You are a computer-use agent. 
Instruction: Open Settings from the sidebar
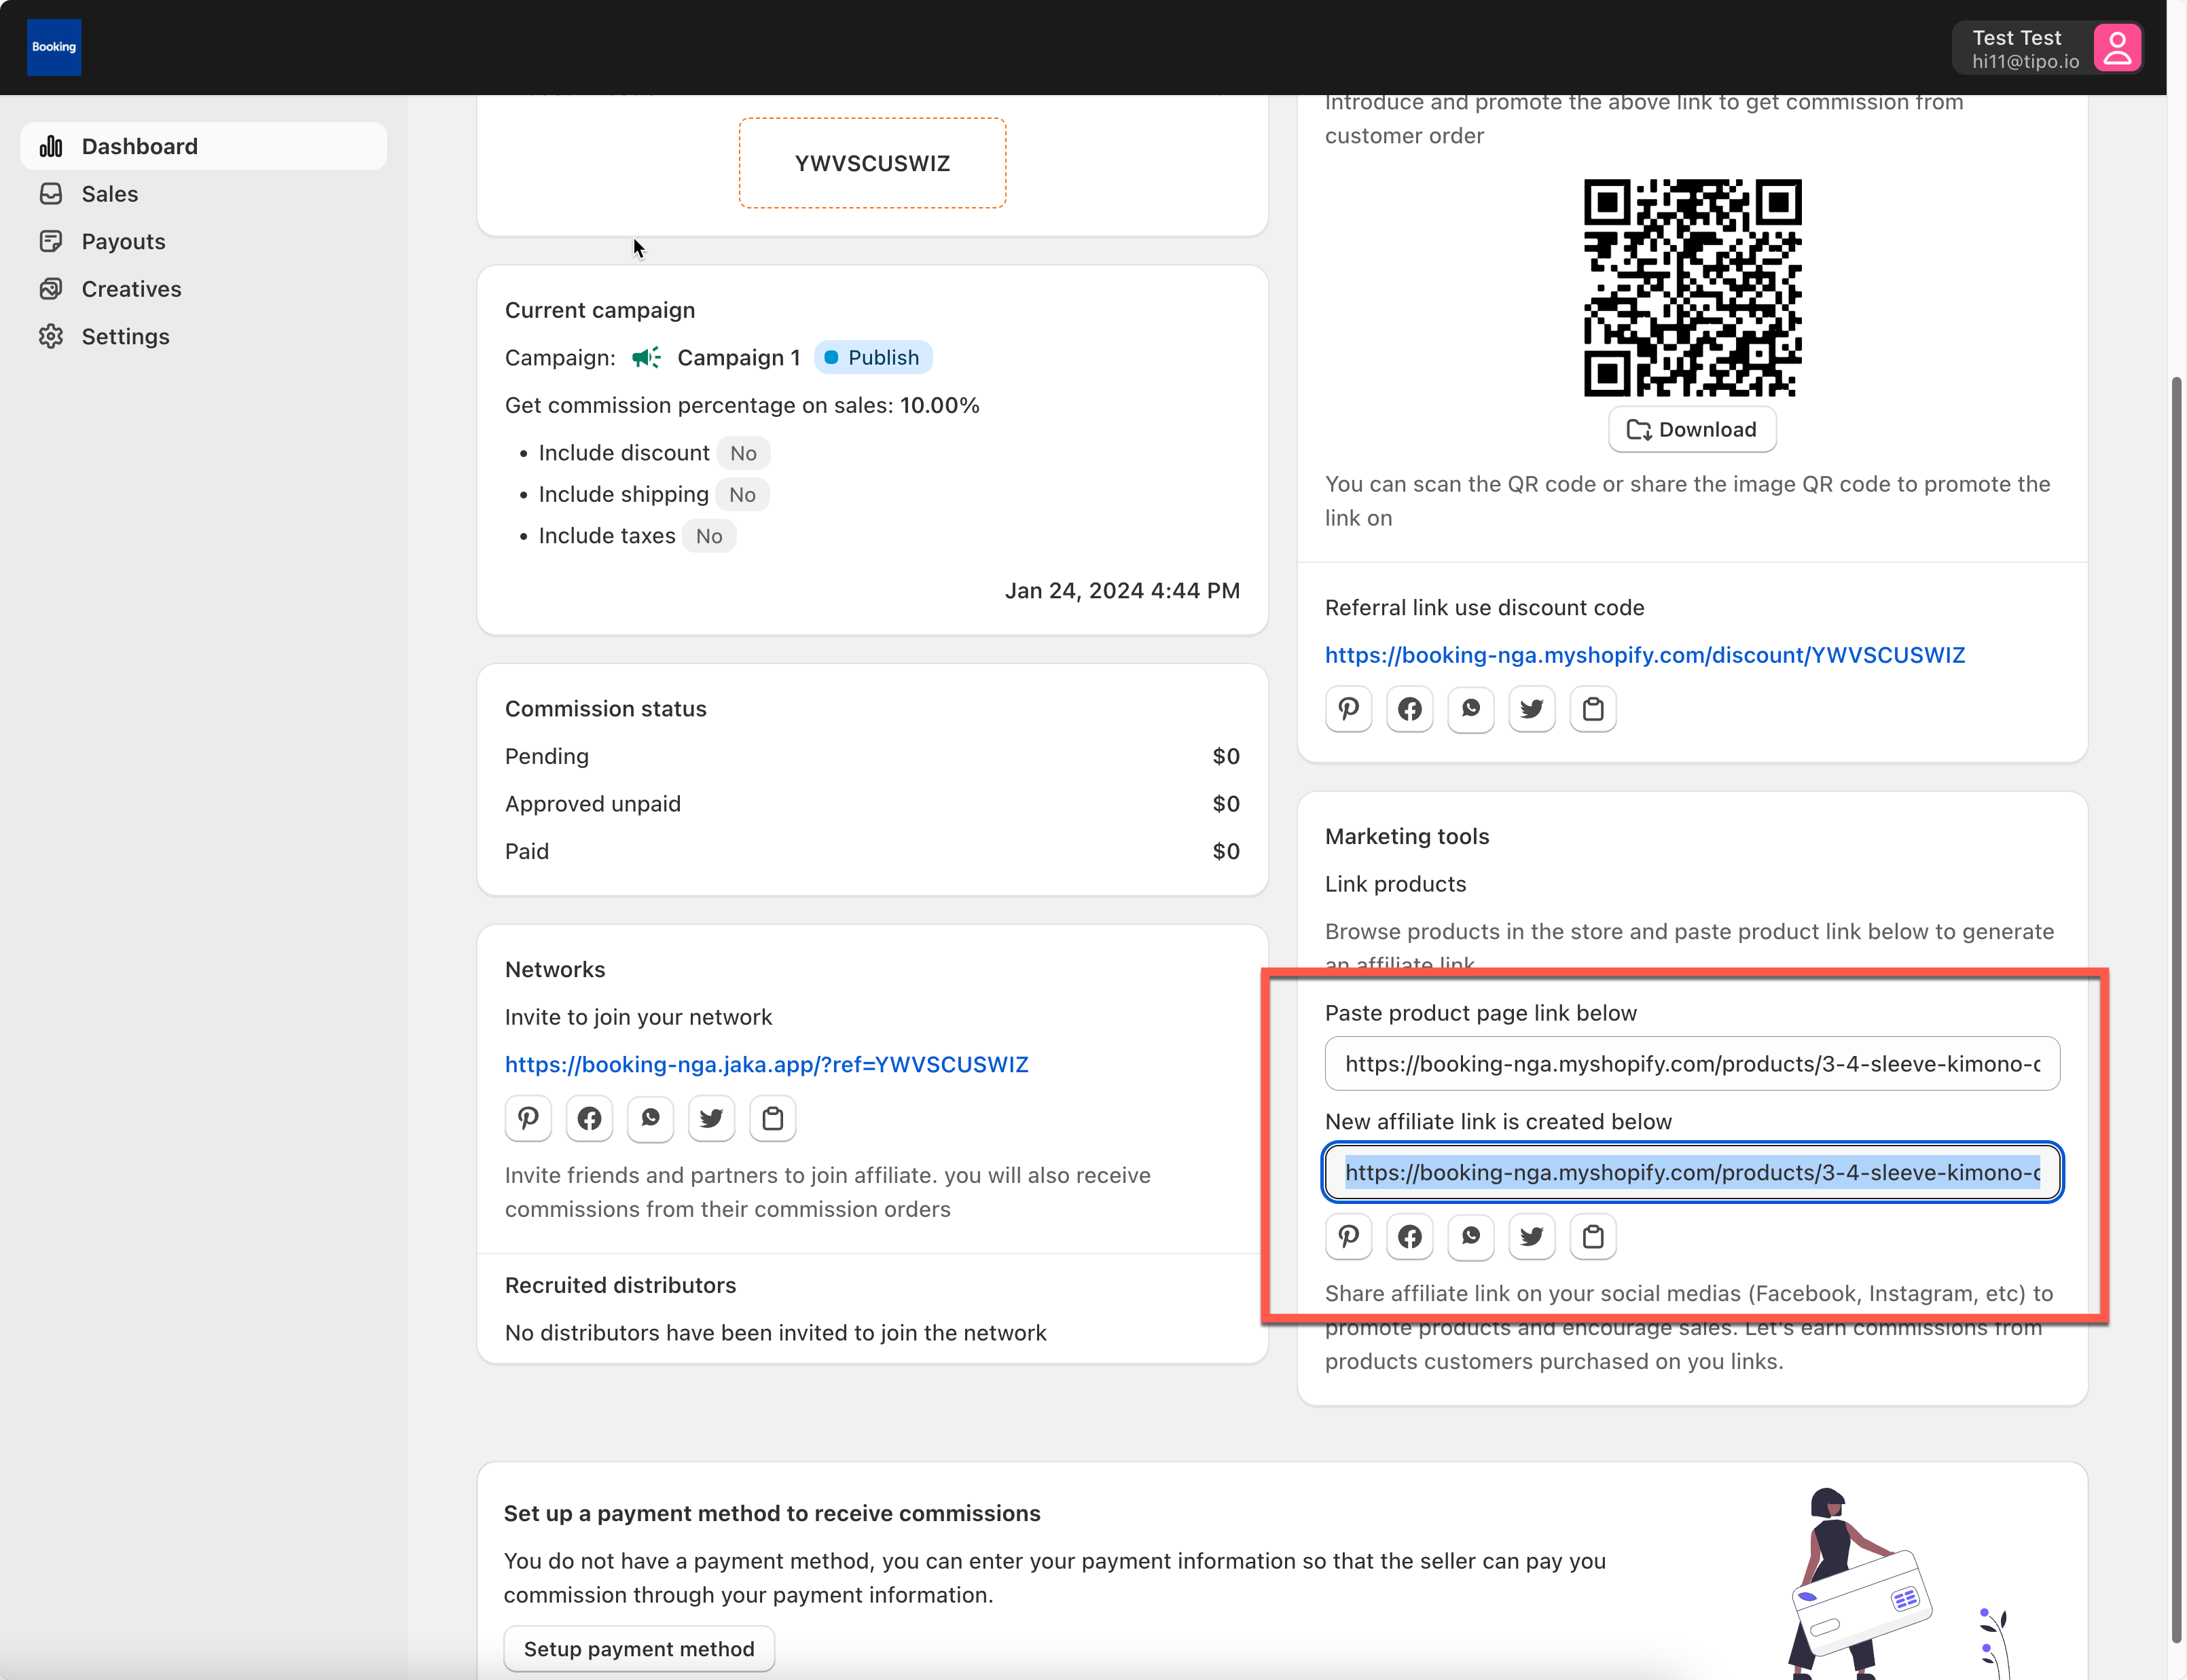(125, 336)
